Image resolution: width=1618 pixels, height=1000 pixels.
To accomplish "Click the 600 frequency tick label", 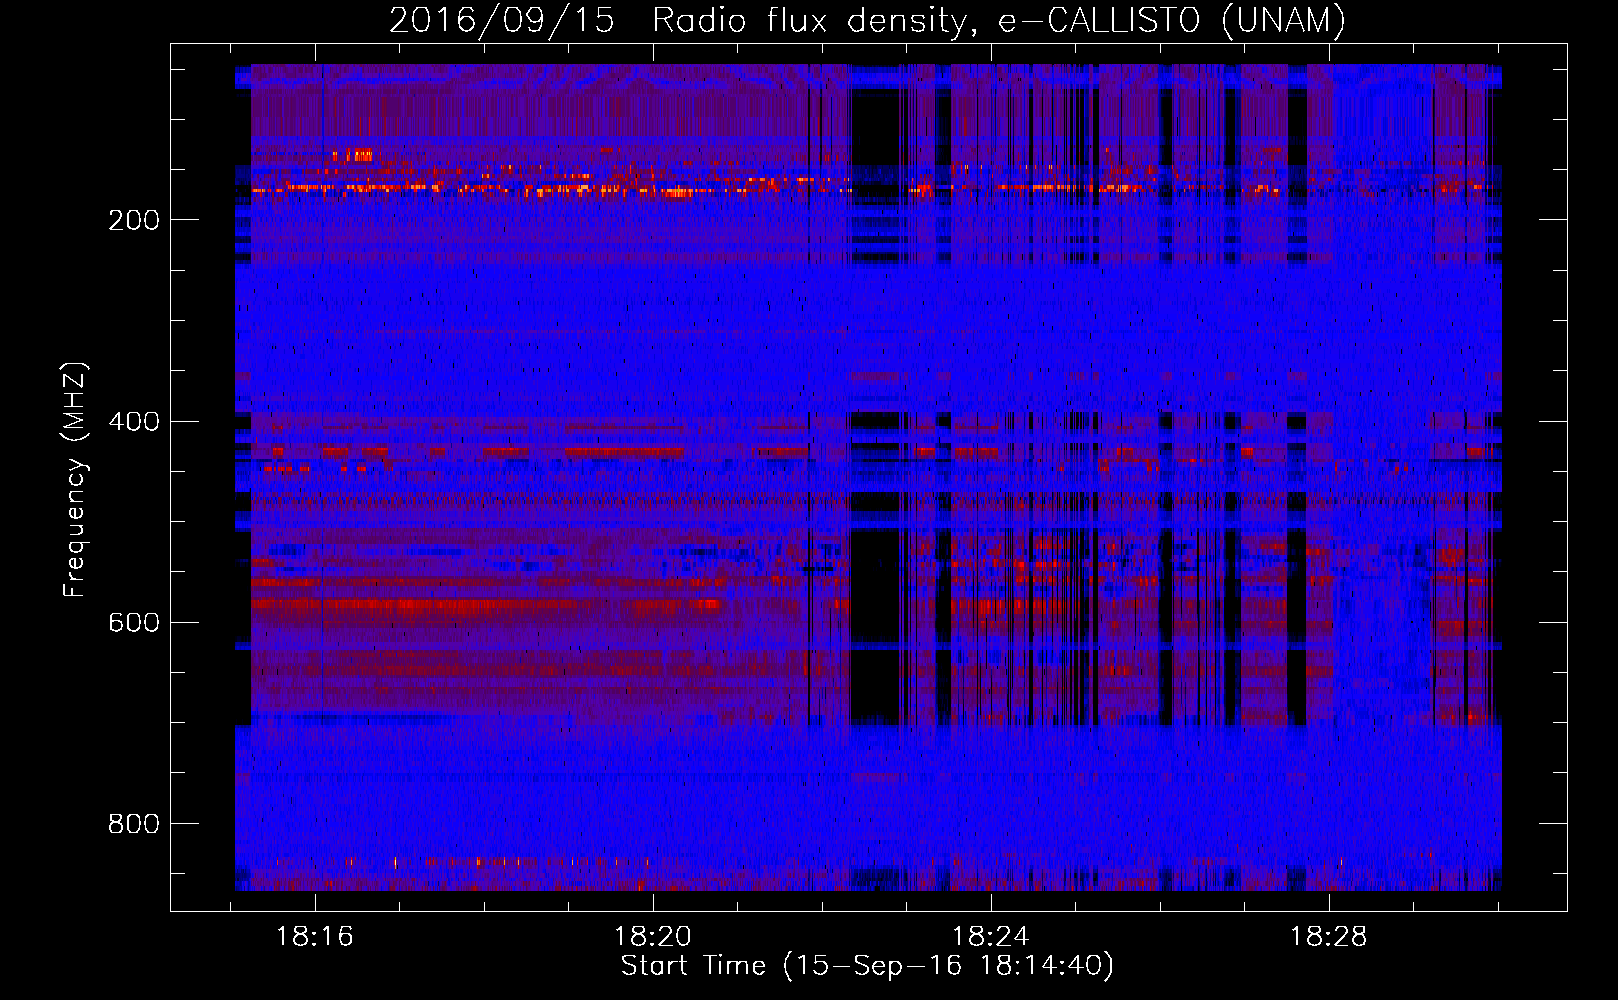I will (134, 622).
